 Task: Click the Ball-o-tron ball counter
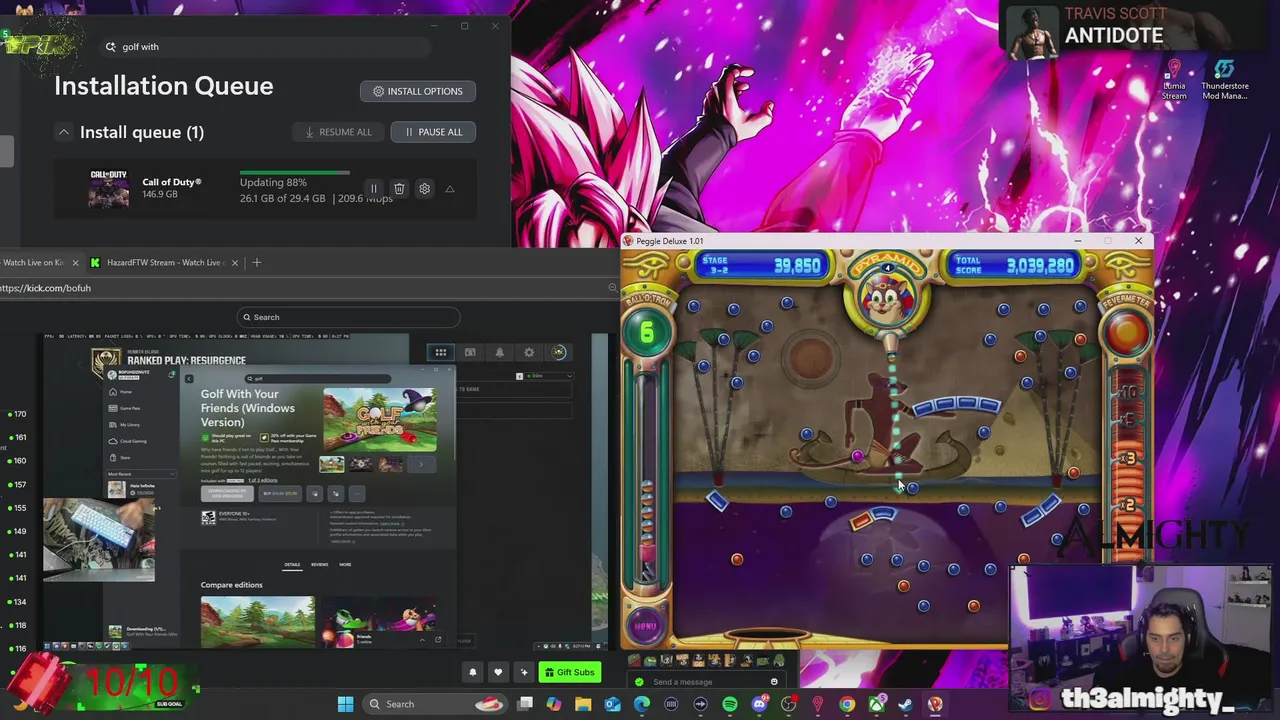click(647, 332)
